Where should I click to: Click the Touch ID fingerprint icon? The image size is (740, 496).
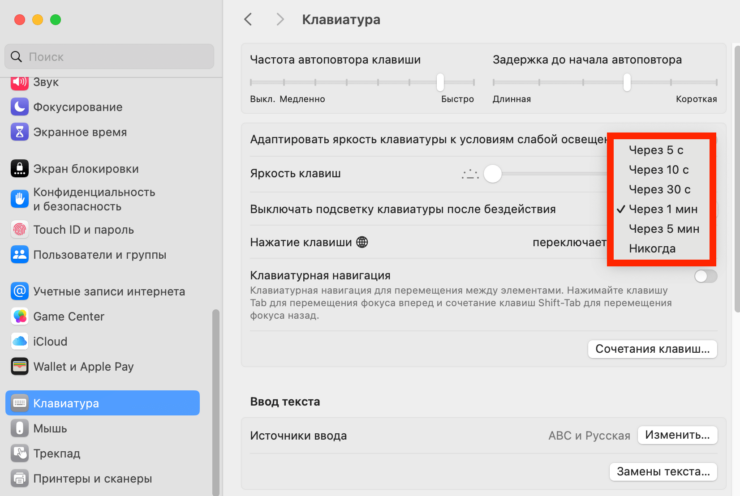pyautogui.click(x=19, y=229)
